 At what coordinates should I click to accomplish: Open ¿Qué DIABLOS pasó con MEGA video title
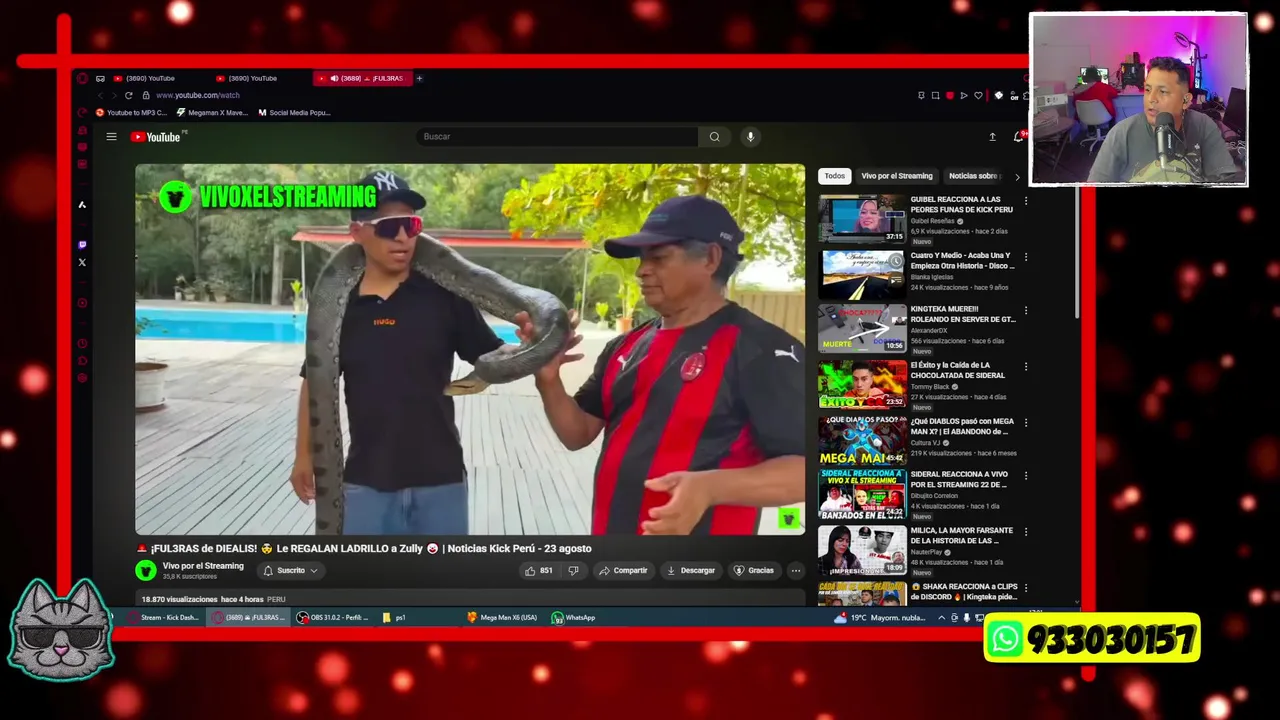tap(962, 427)
